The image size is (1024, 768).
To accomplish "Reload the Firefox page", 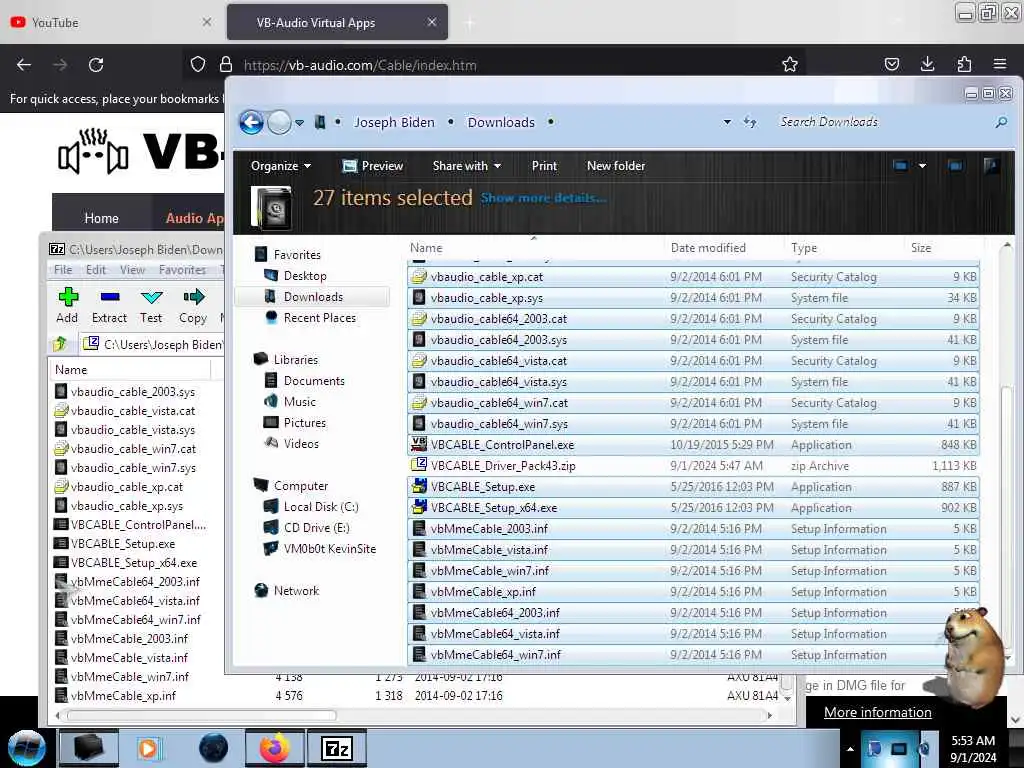I will [96, 65].
